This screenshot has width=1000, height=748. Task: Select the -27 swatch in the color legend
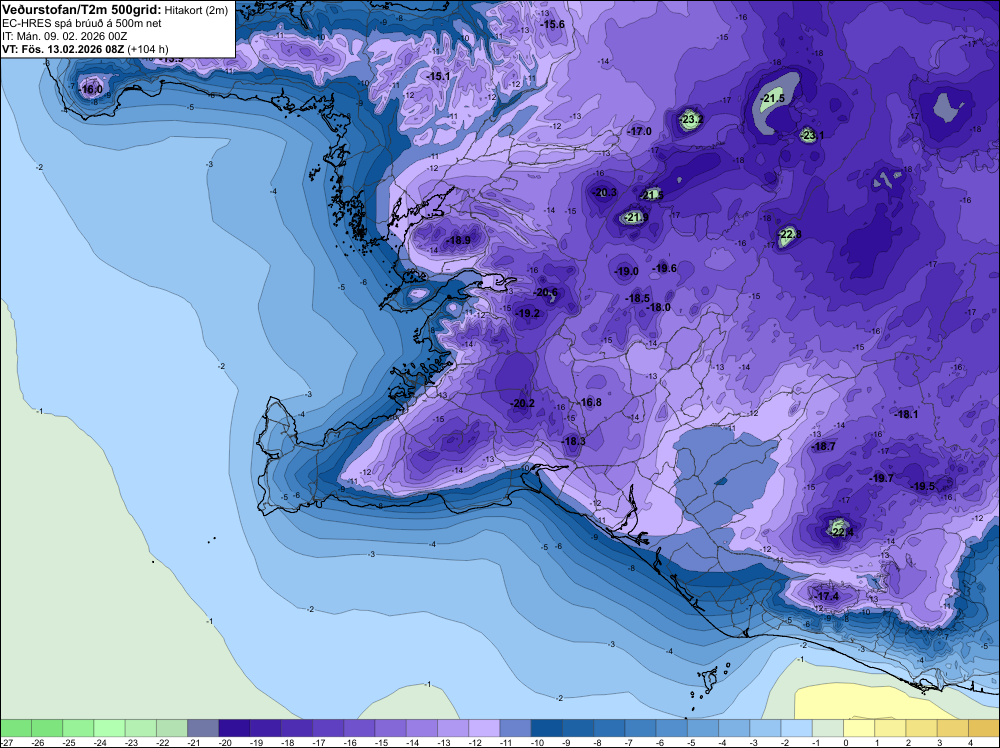tap(15, 728)
